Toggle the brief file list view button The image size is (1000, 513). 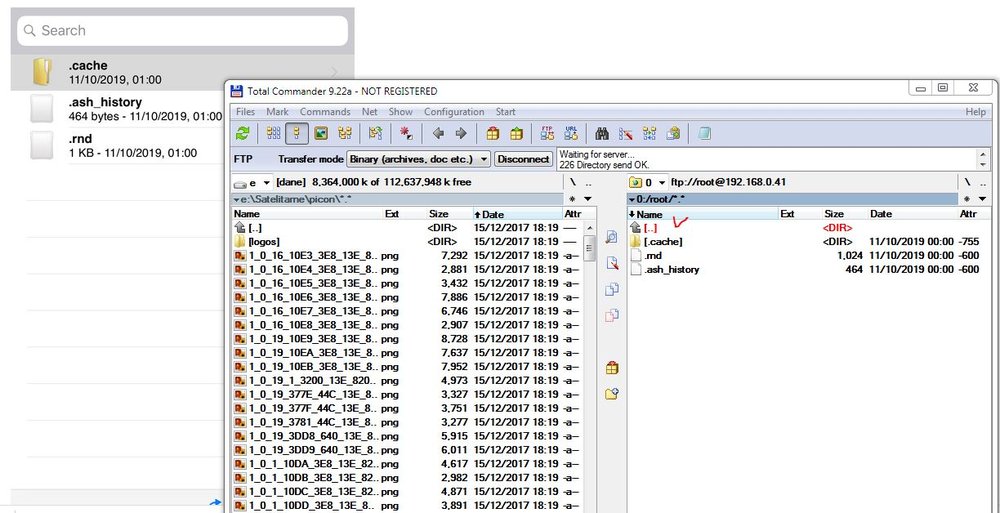[273, 133]
